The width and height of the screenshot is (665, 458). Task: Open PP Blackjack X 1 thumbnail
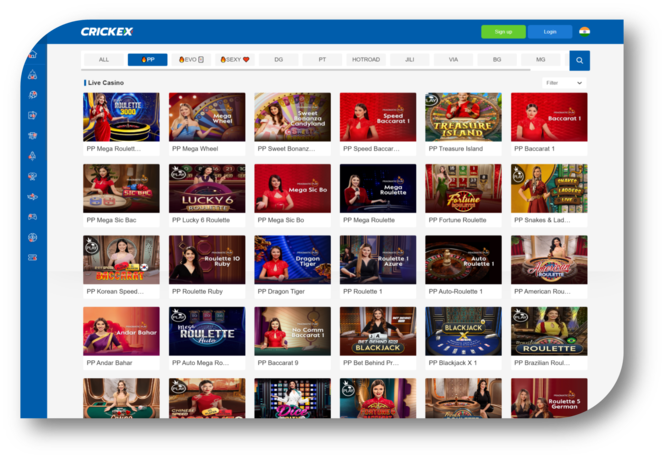click(x=463, y=331)
